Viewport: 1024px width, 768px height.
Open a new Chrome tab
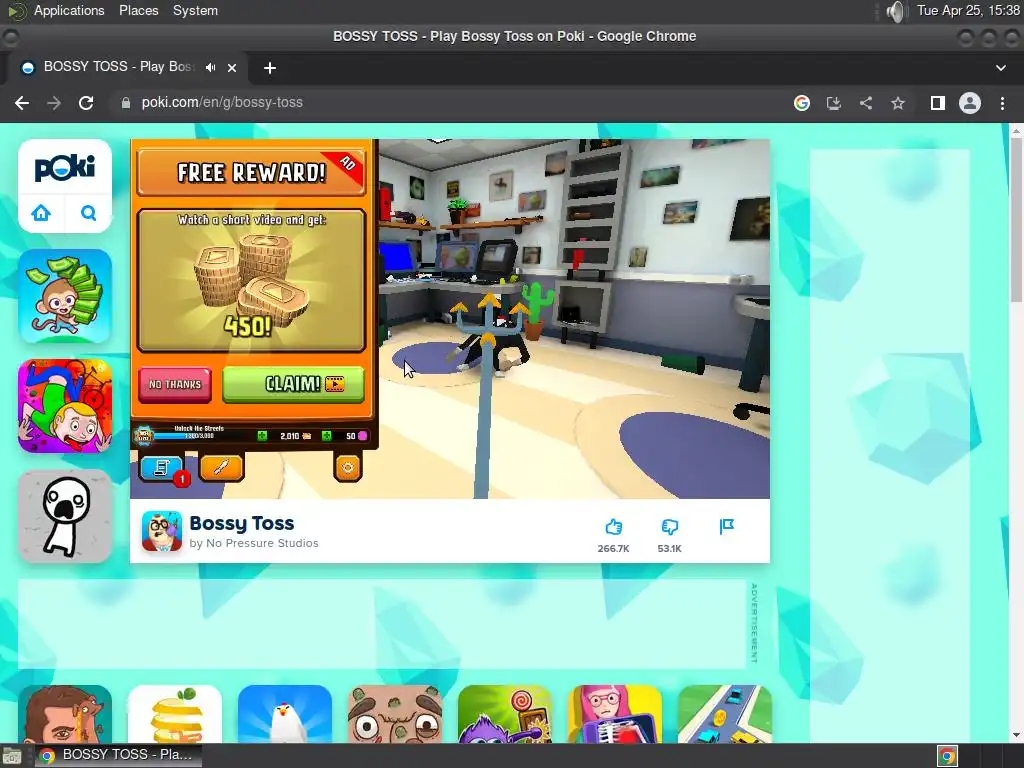pyautogui.click(x=270, y=67)
